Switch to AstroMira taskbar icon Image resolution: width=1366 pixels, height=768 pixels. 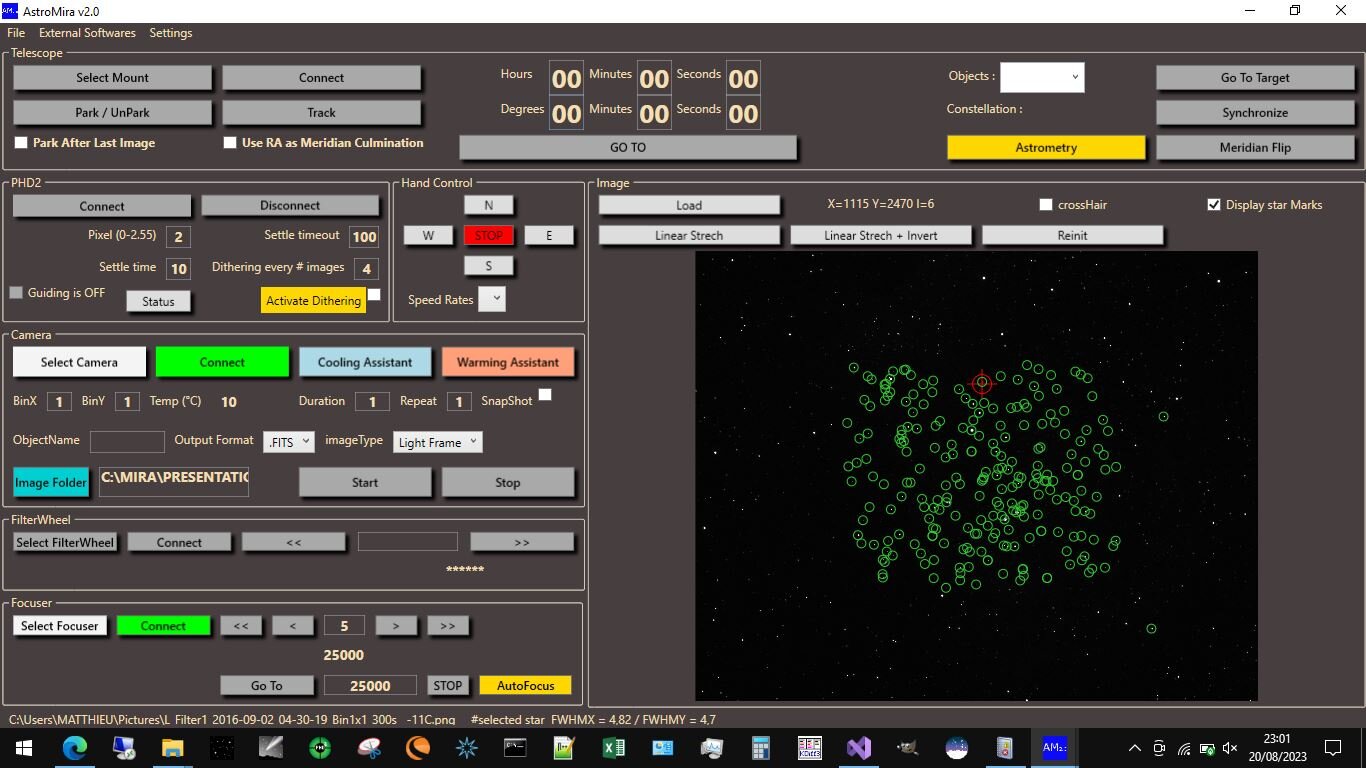pos(1055,747)
